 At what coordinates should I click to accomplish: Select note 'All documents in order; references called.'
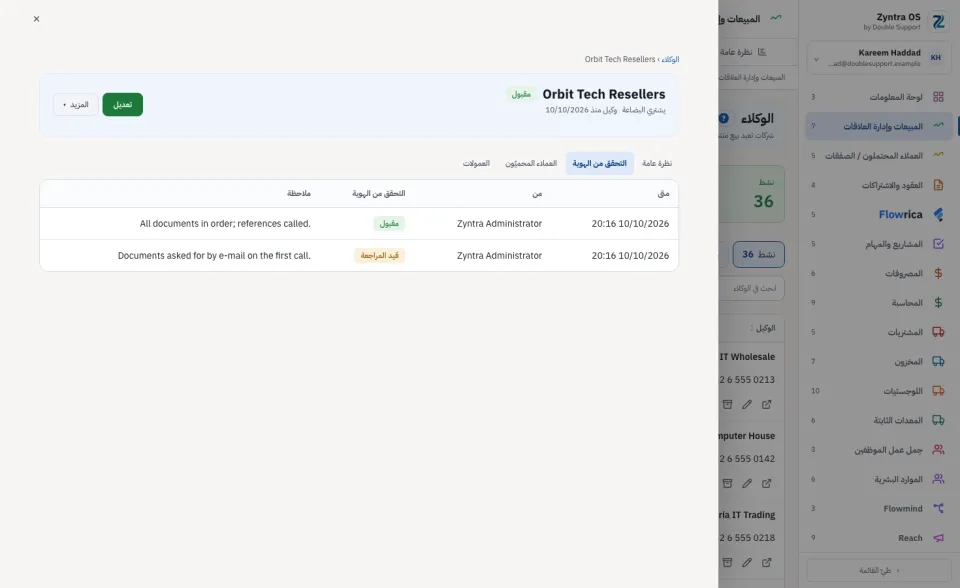(225, 224)
